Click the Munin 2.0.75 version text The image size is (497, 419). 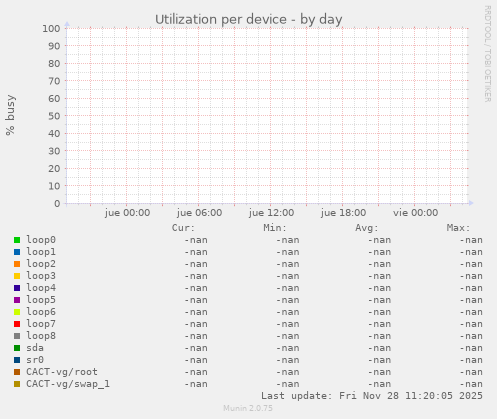coord(248,408)
